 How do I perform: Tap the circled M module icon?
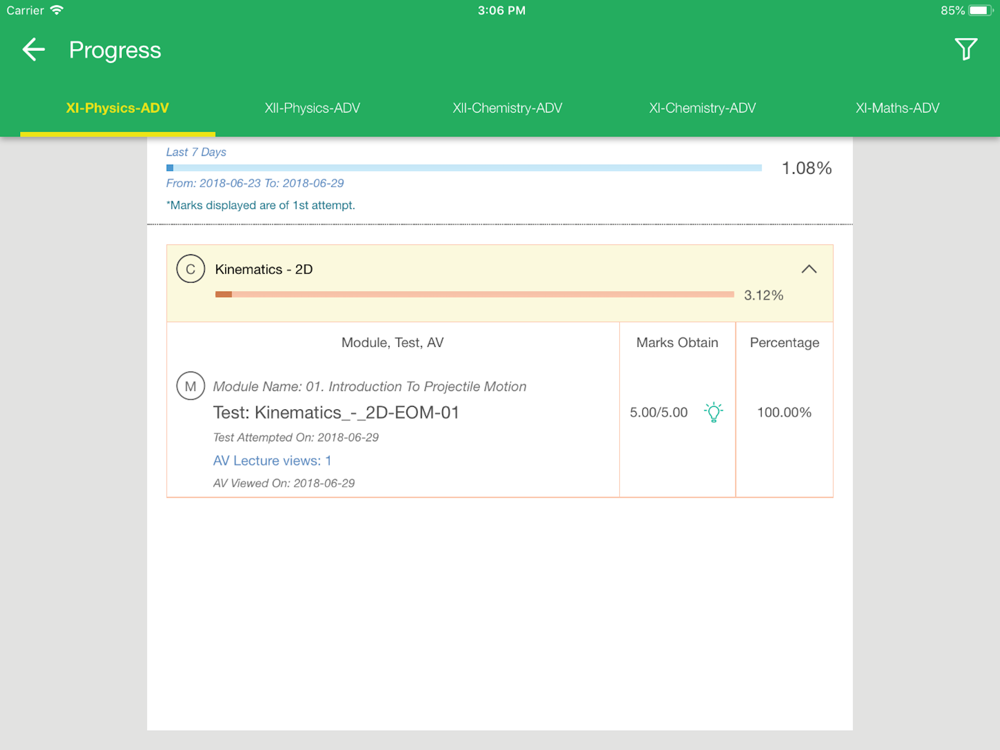click(x=190, y=386)
